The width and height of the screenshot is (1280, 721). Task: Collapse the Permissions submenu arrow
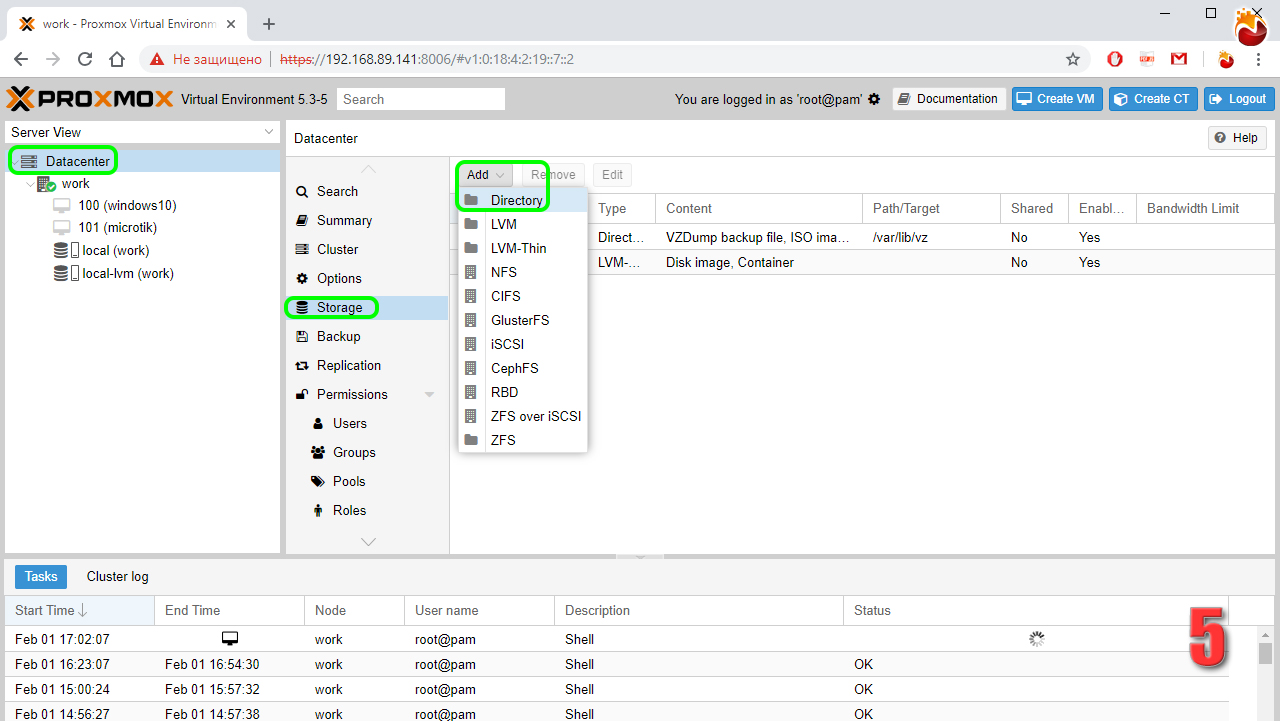(430, 394)
